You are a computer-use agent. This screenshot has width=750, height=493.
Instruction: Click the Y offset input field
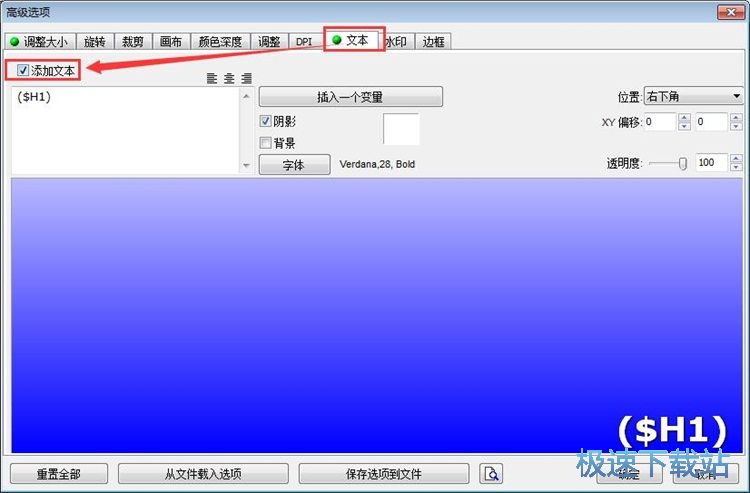click(711, 121)
